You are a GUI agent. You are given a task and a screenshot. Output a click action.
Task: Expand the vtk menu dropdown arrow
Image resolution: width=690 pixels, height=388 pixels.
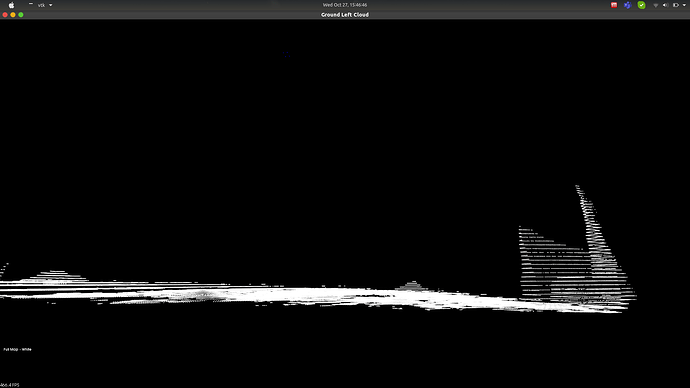coord(51,5)
